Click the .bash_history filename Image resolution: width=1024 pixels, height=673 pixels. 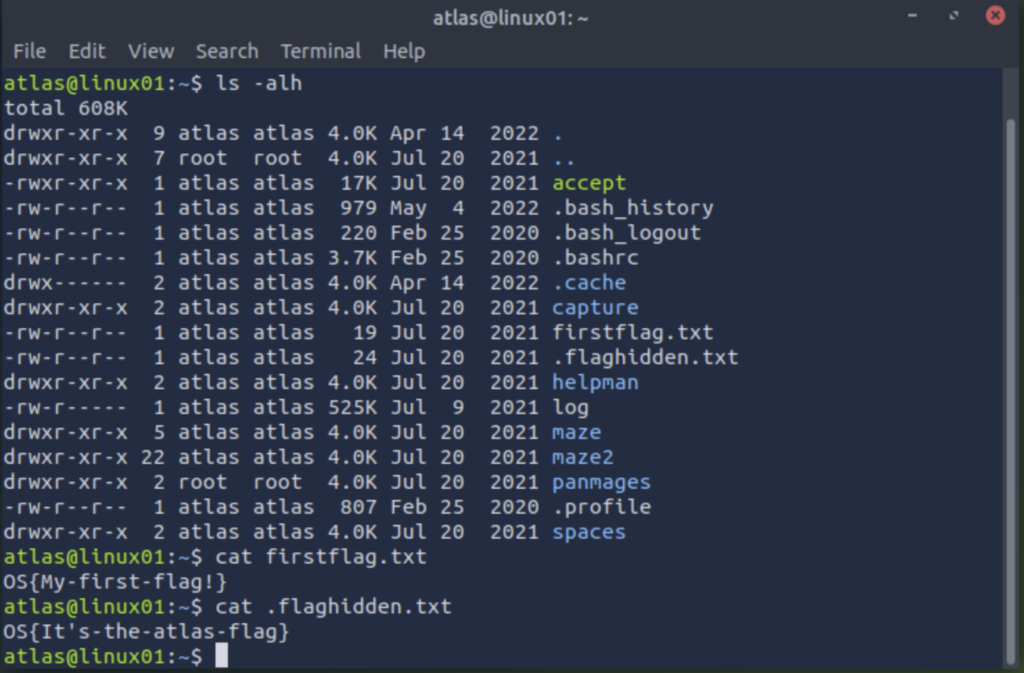coord(633,208)
